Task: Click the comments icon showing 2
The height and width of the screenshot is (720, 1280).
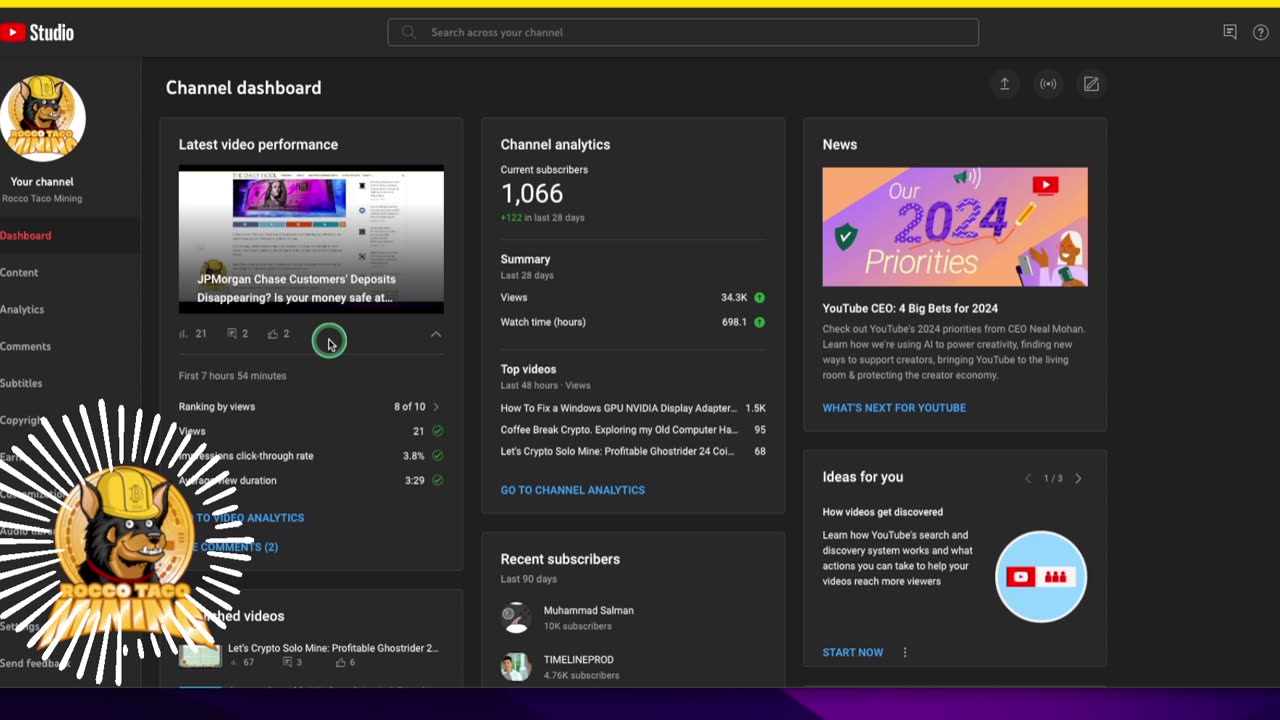Action: click(x=232, y=334)
